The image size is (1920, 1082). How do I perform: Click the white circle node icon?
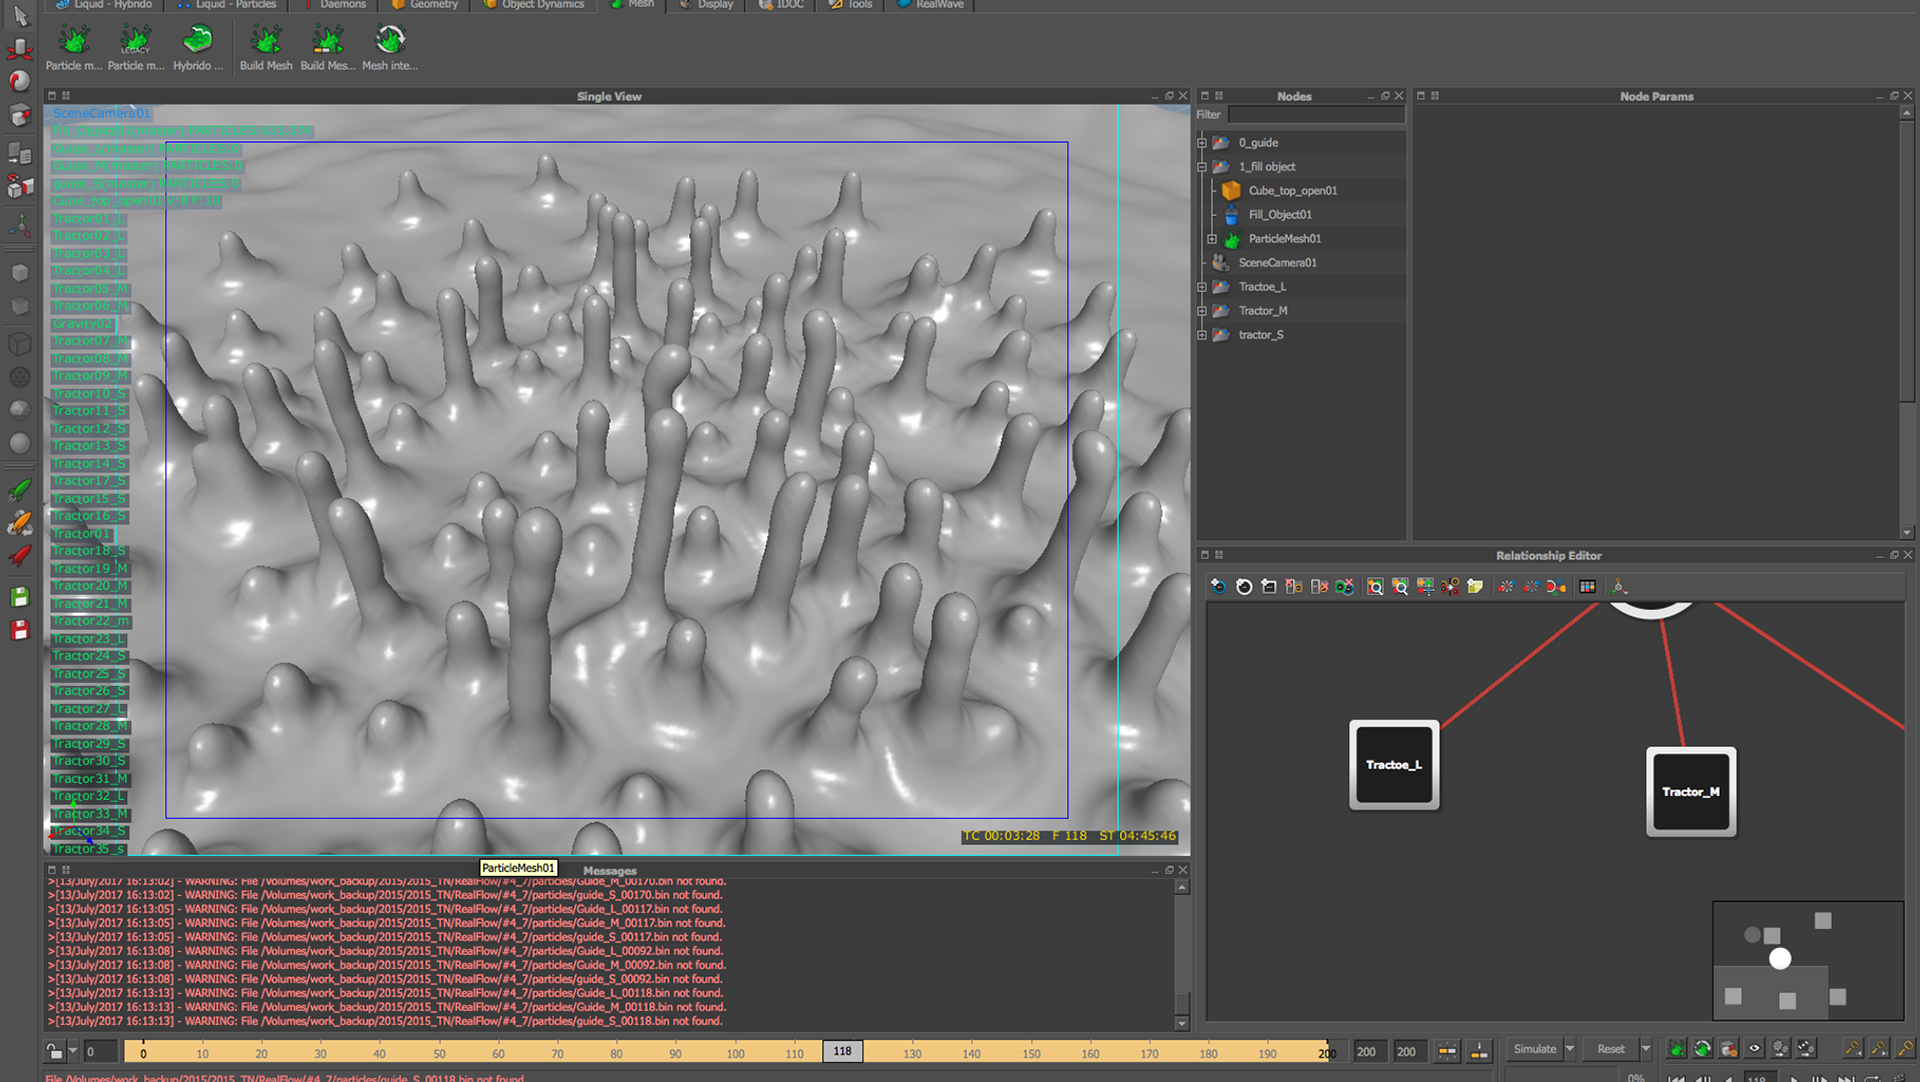click(x=1244, y=587)
